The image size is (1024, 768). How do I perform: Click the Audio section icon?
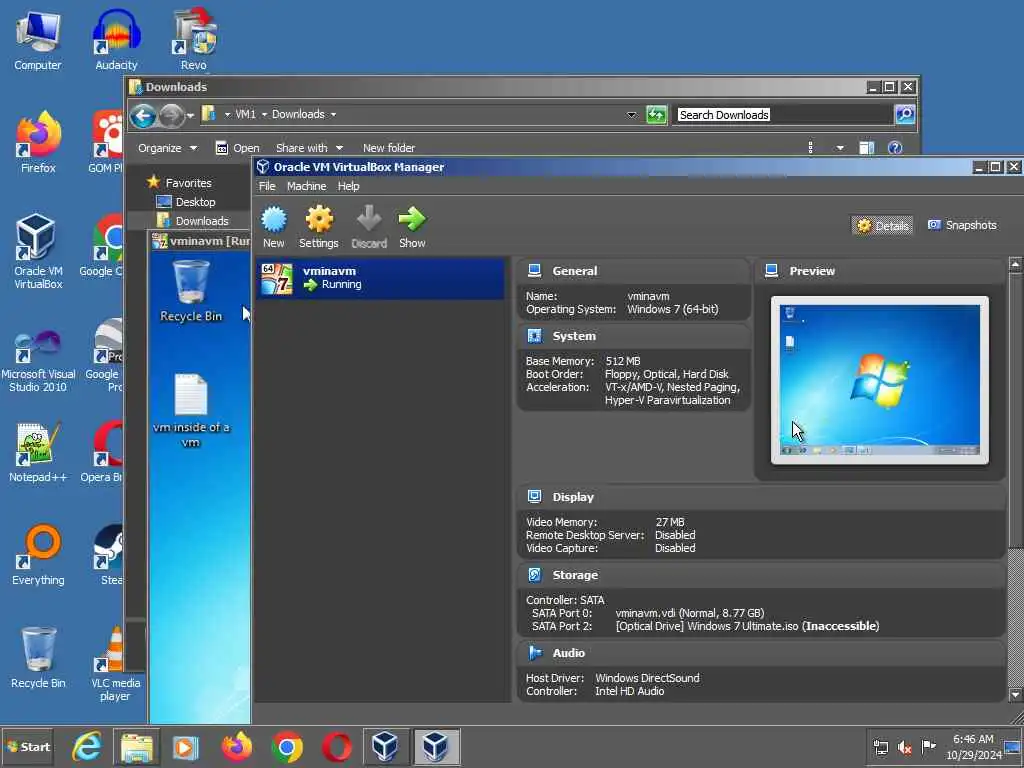pyautogui.click(x=535, y=652)
